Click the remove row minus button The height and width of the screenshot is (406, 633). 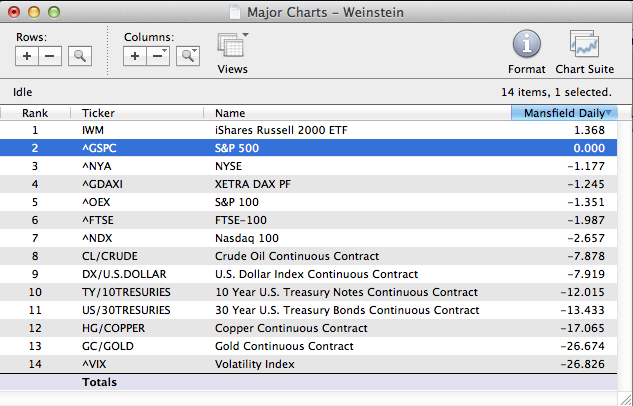click(48, 57)
